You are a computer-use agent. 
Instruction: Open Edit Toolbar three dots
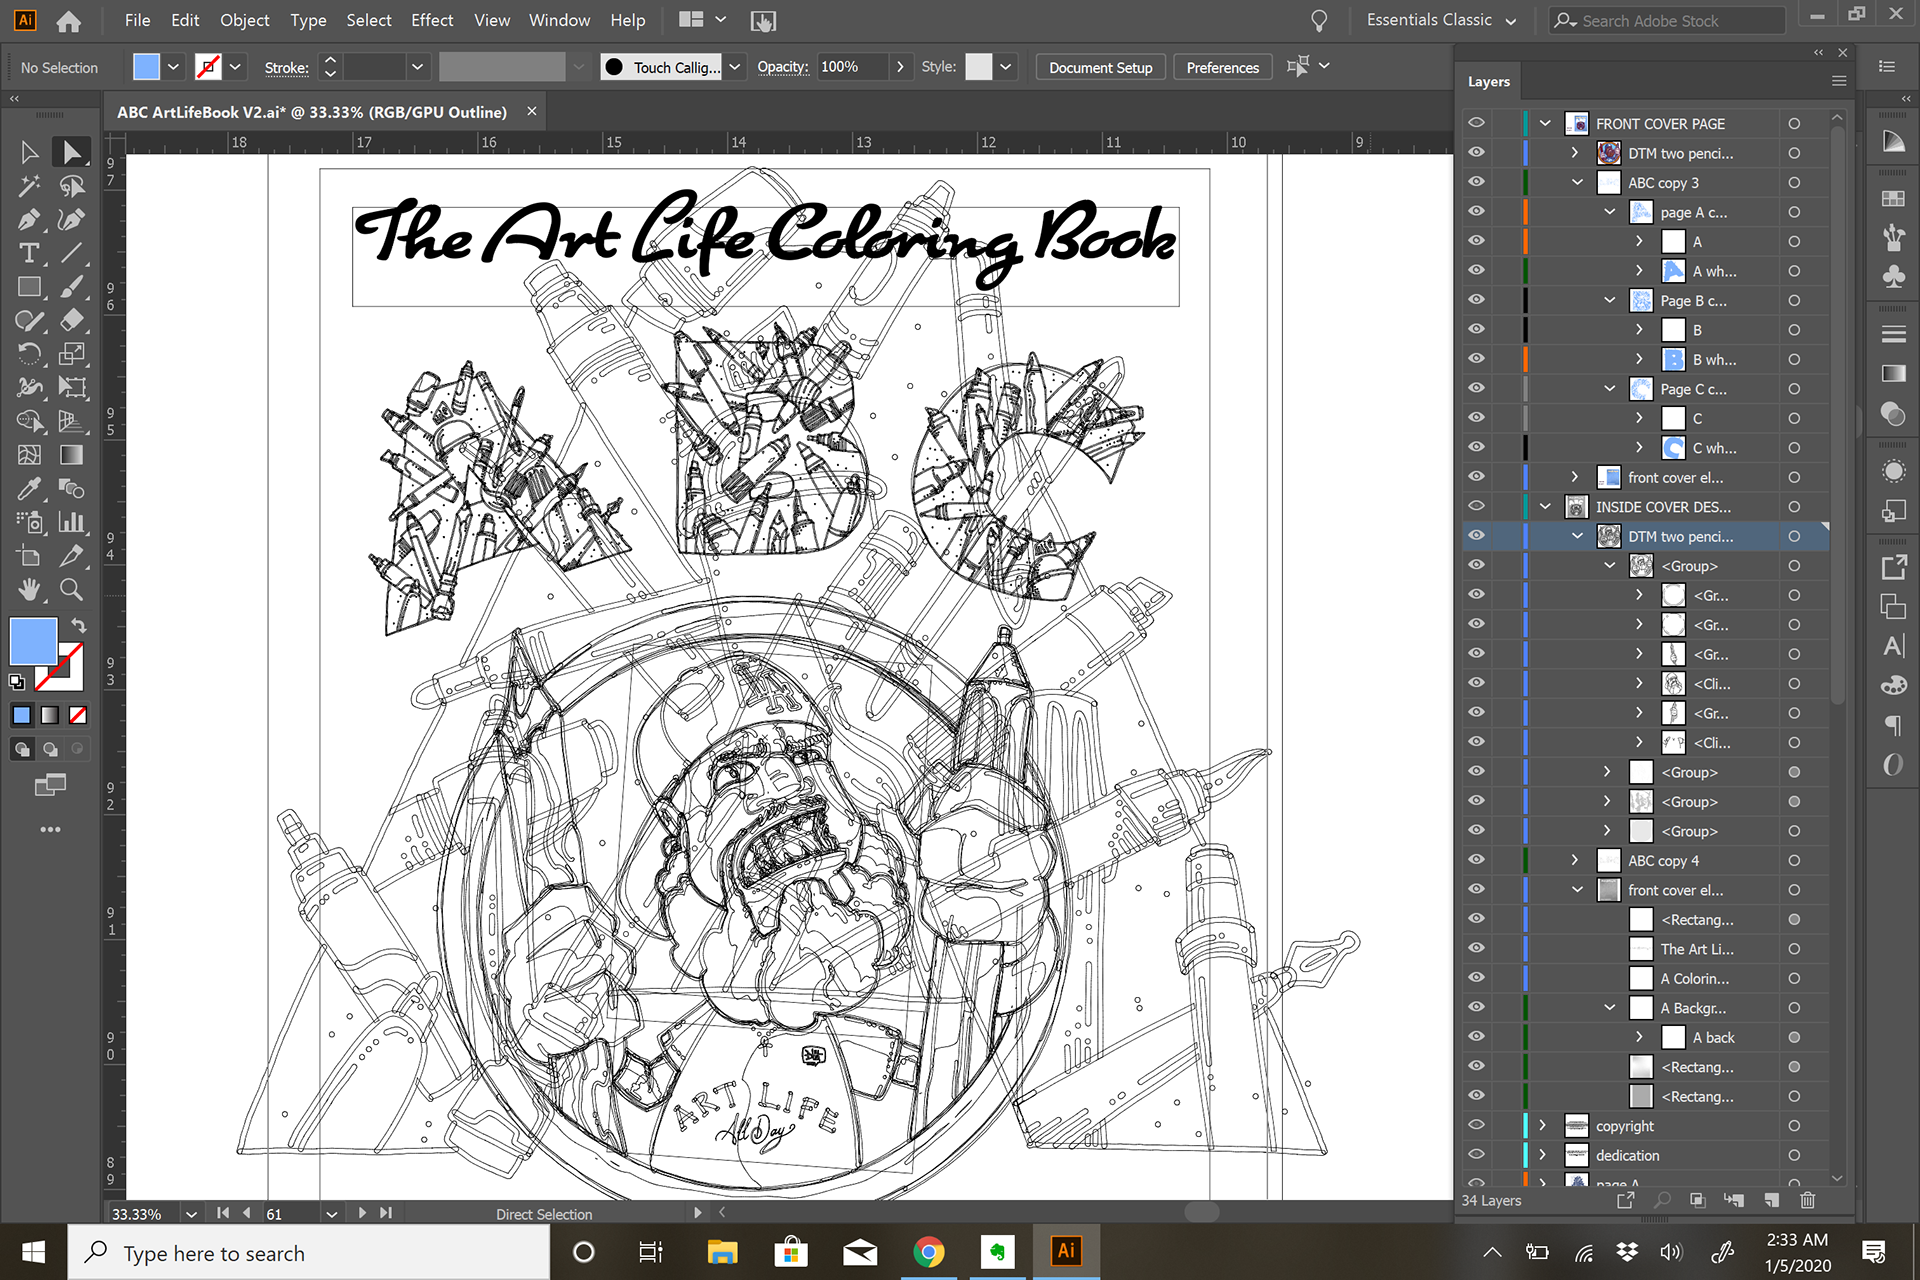pyautogui.click(x=50, y=829)
